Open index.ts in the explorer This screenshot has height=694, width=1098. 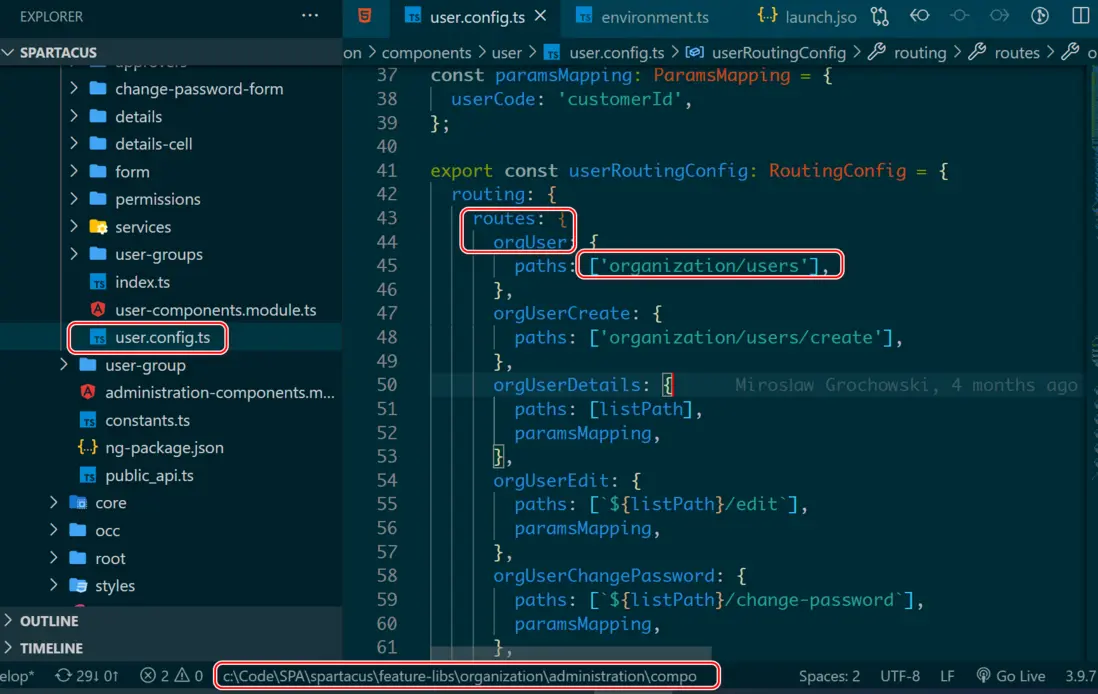(142, 282)
